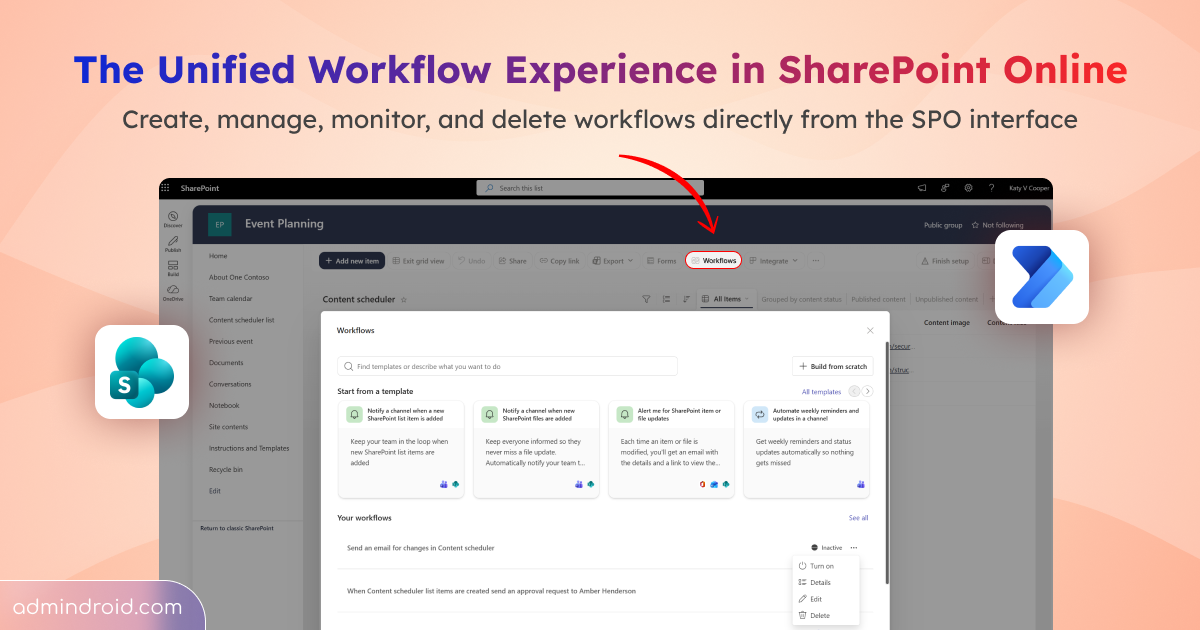1200x630 pixels.
Task: Open the Team calendar navigation item
Action: (x=230, y=299)
